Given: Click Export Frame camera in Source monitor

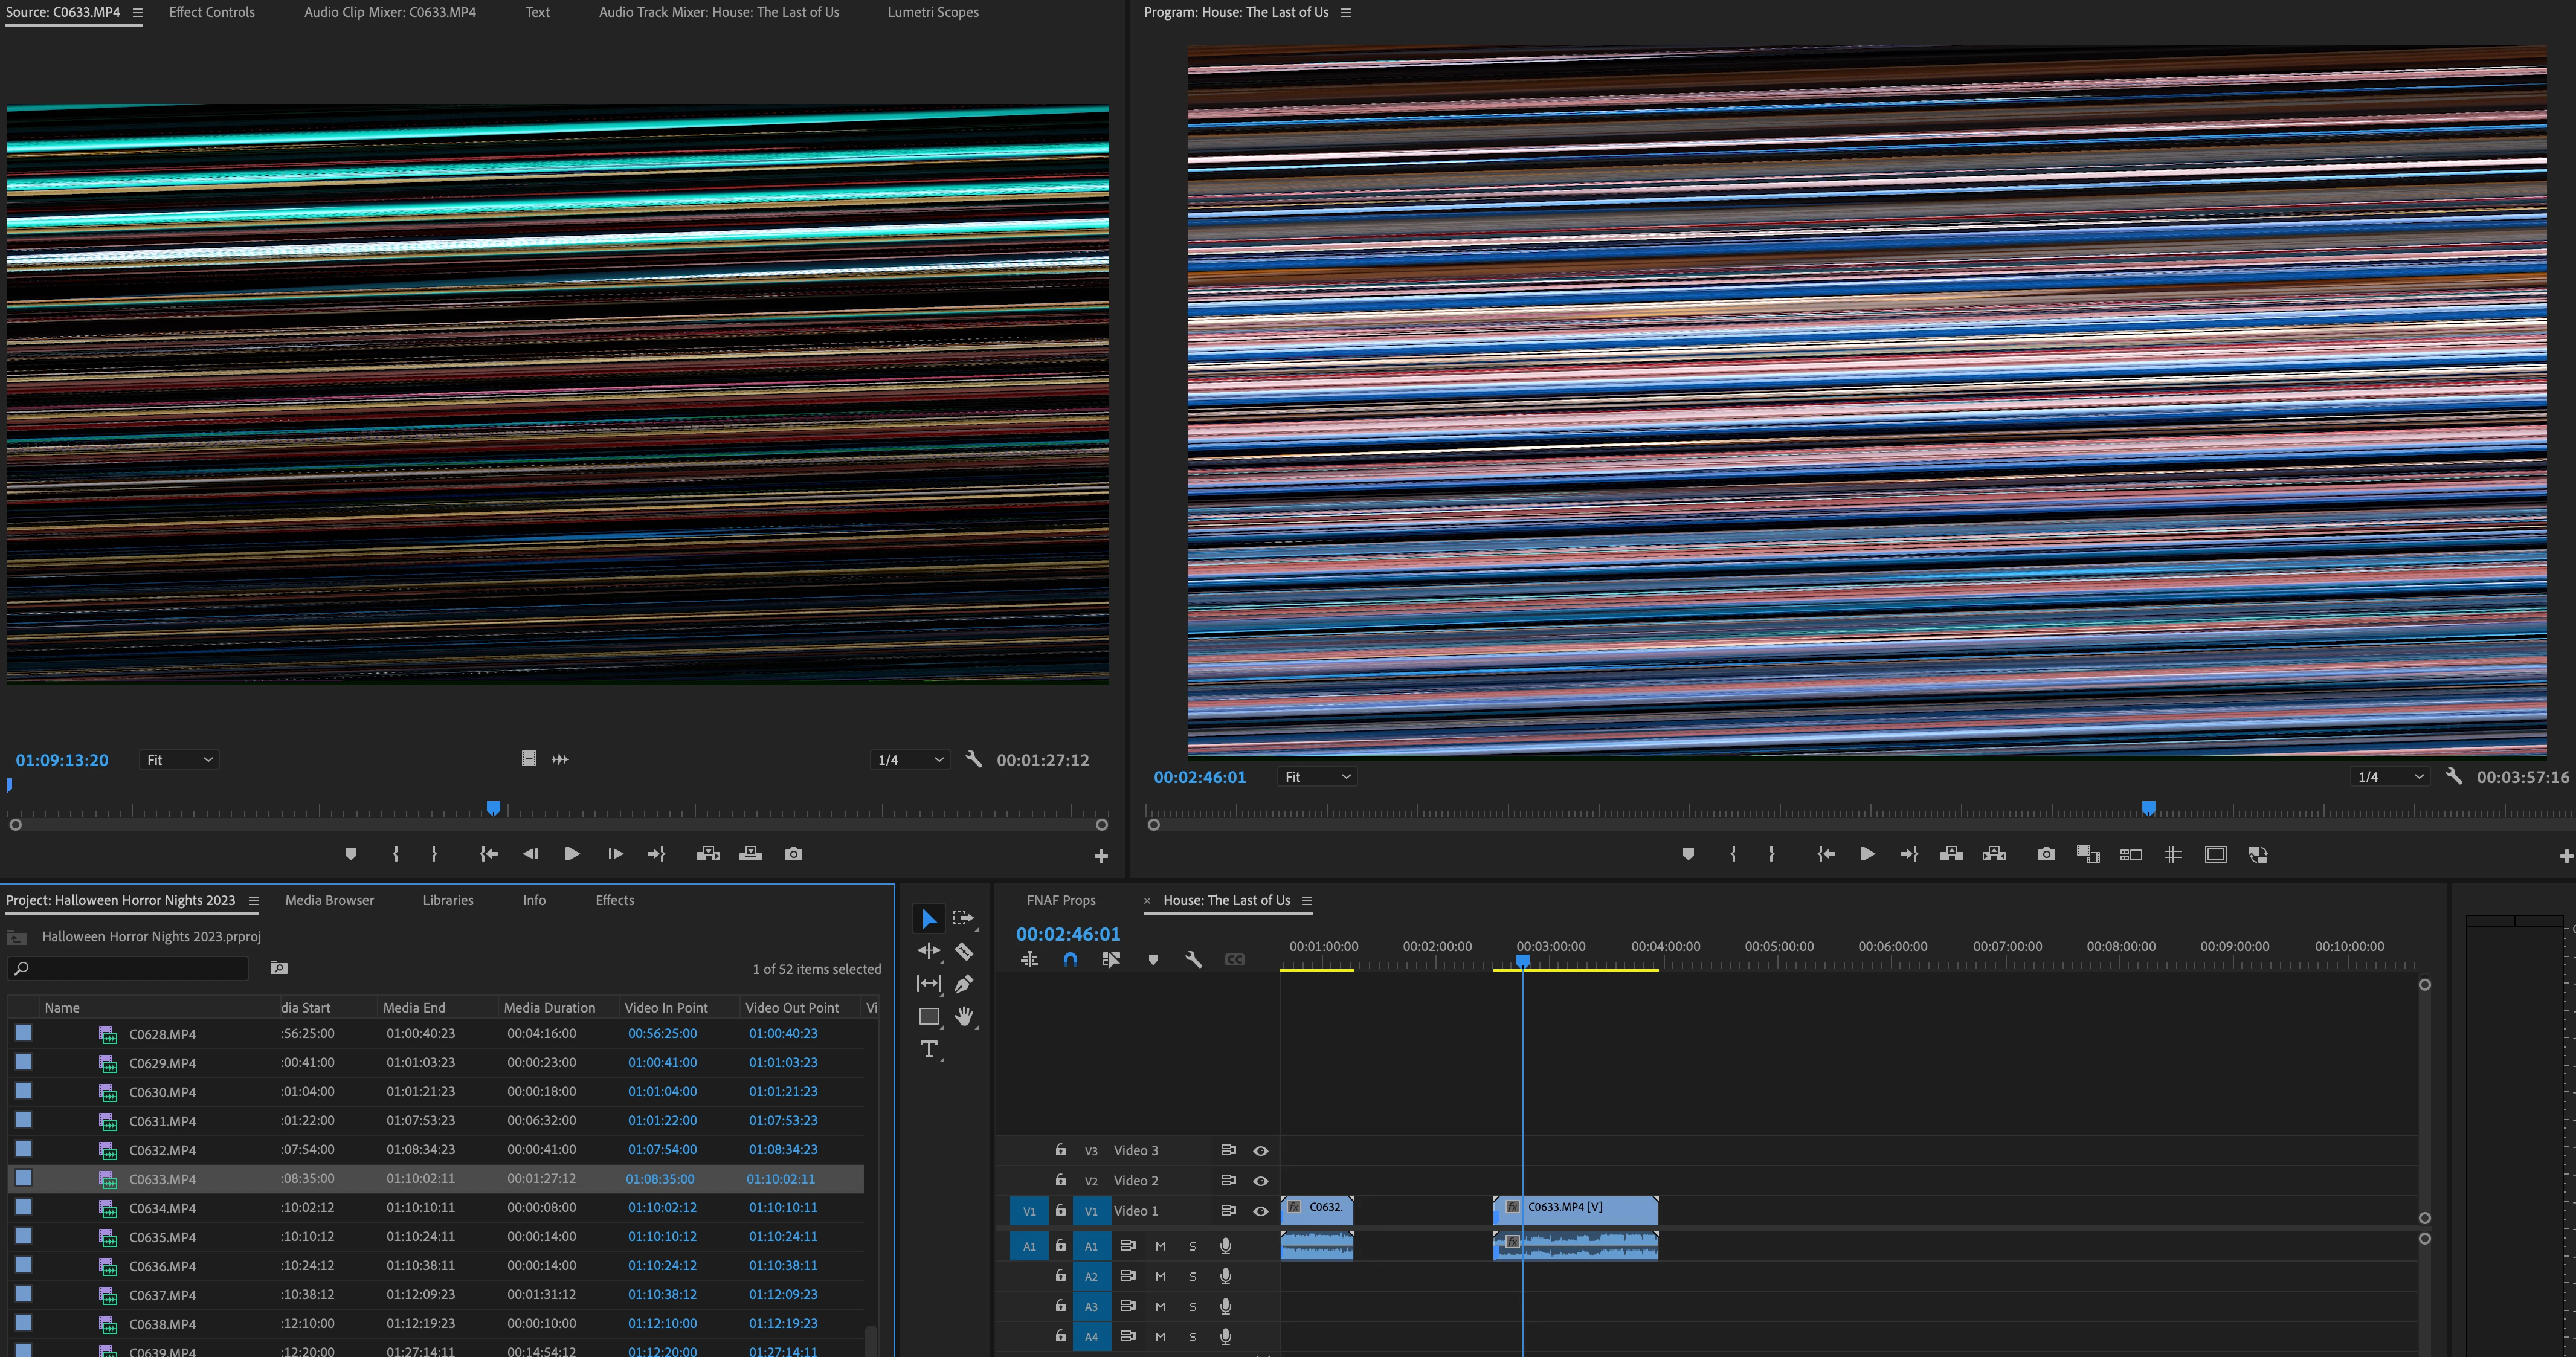Looking at the screenshot, I should [x=793, y=854].
